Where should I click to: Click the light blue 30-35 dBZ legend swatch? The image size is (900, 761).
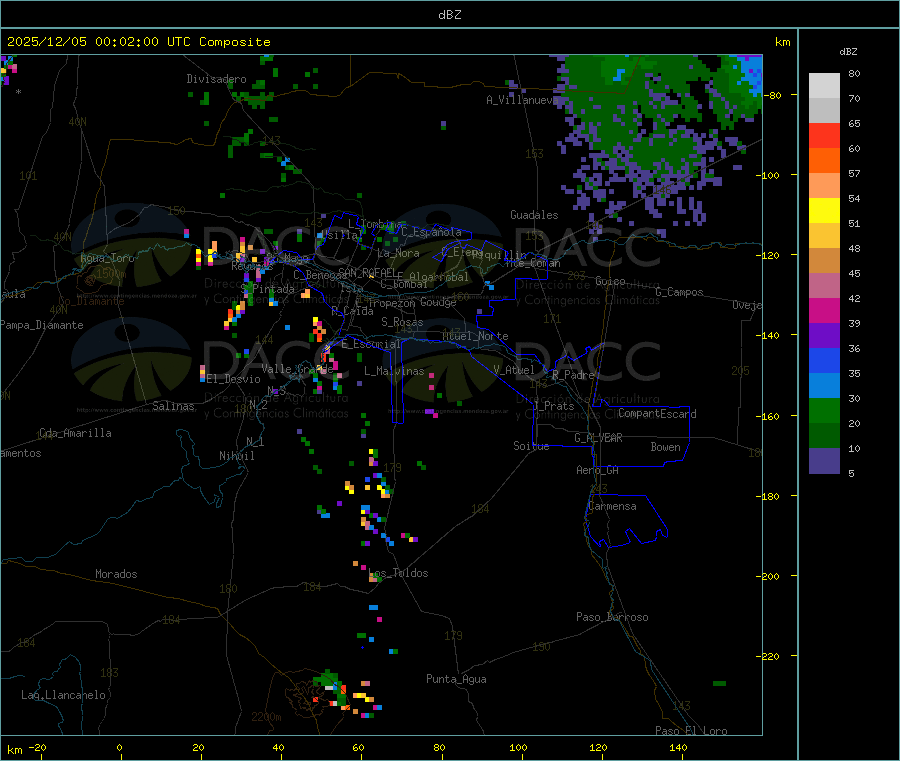click(824, 386)
